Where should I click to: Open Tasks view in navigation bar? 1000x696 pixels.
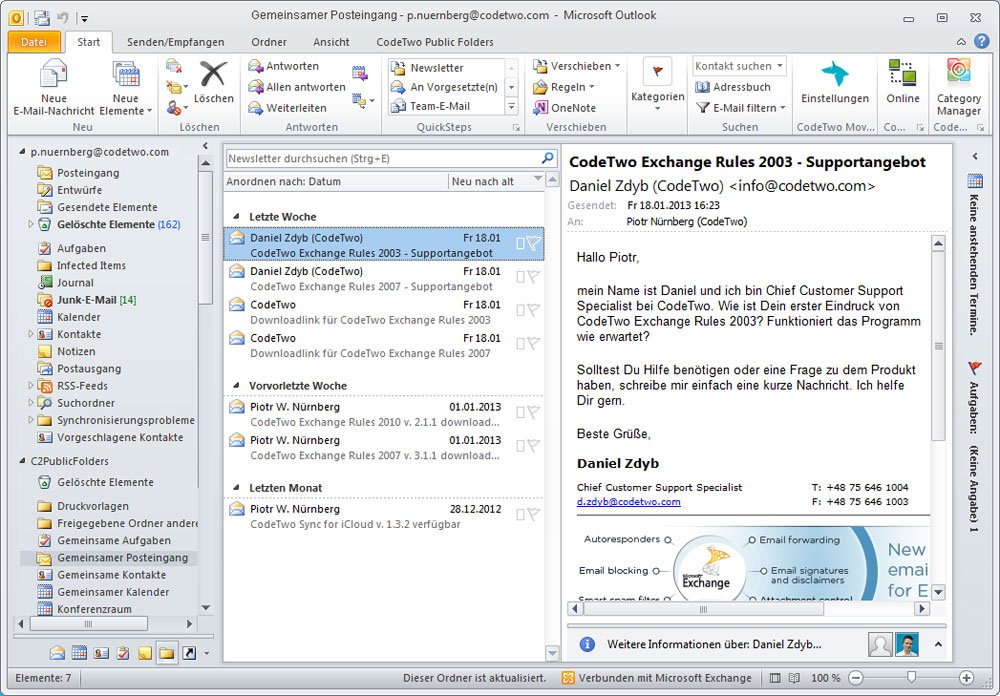pyautogui.click(x=122, y=653)
